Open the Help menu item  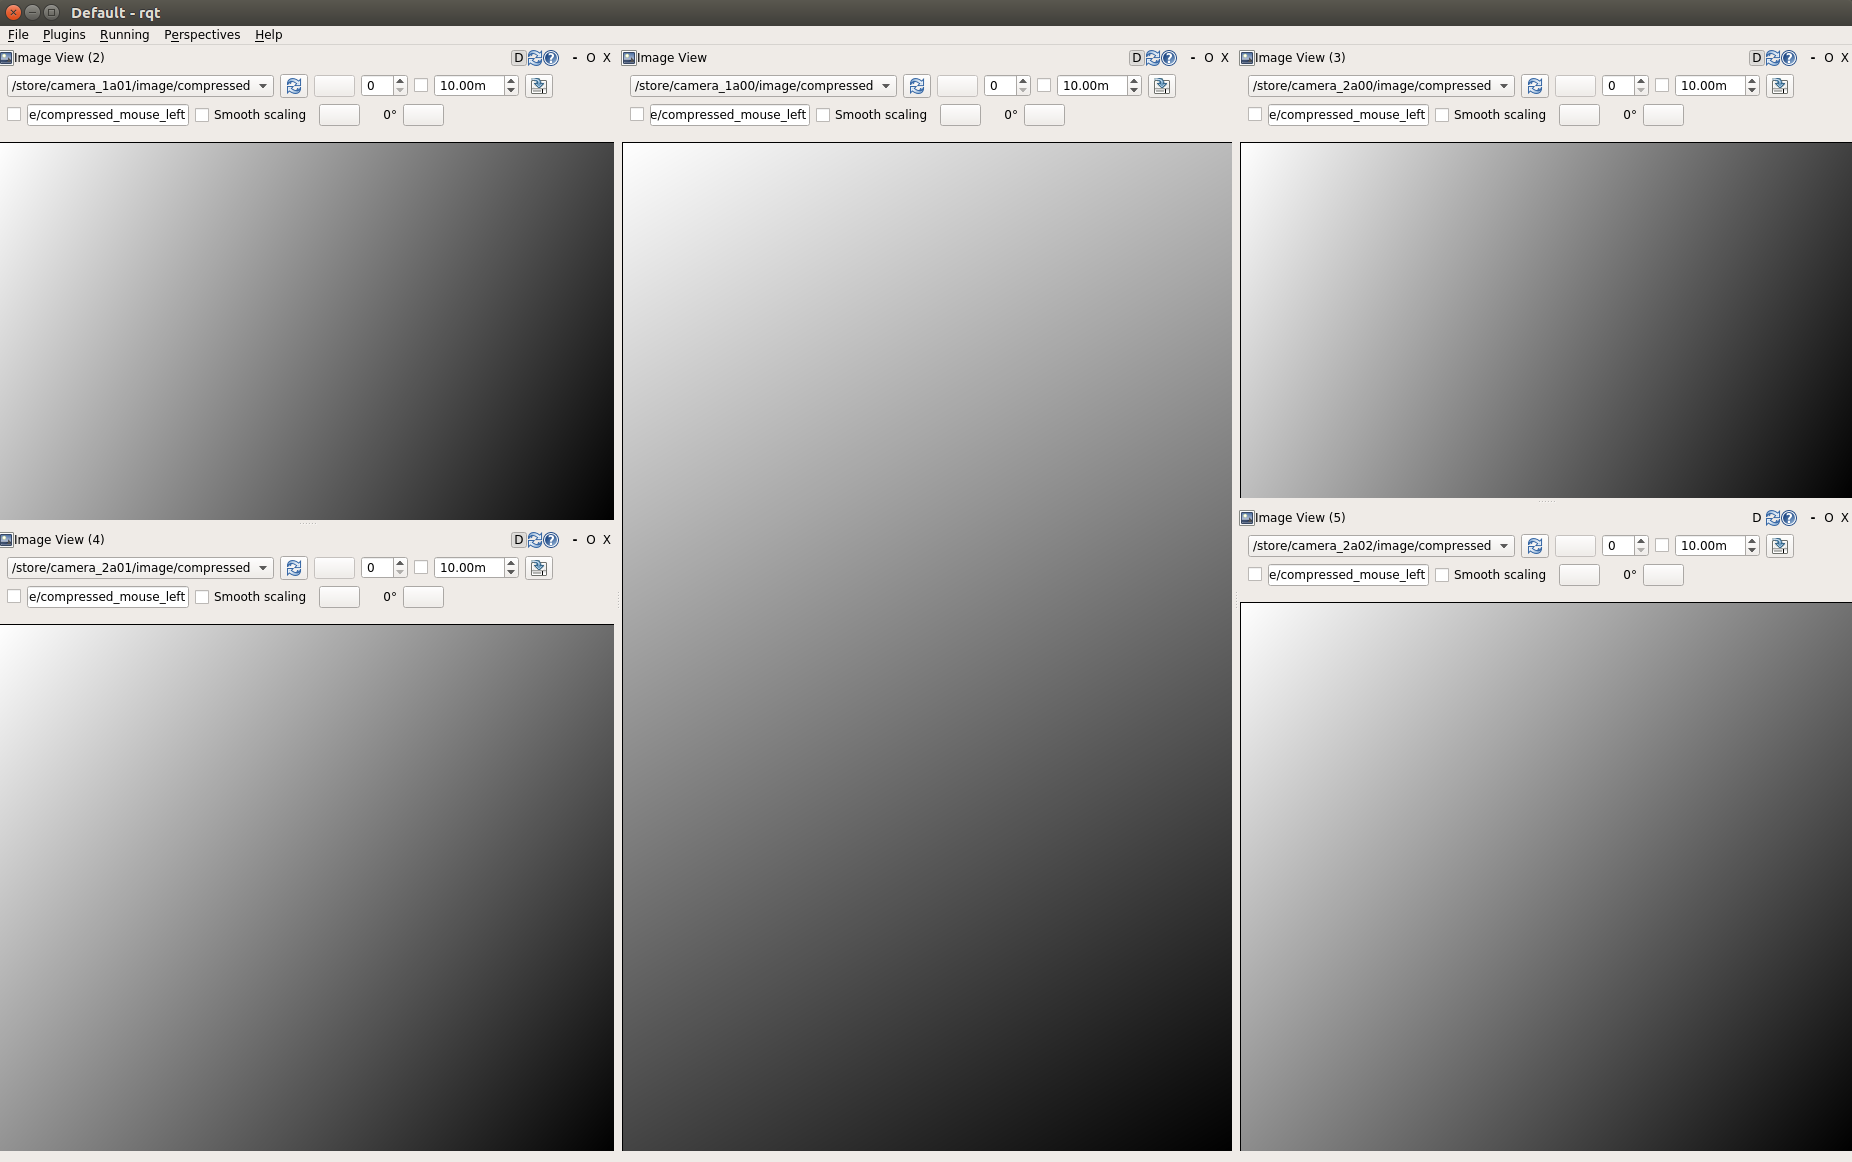267,34
